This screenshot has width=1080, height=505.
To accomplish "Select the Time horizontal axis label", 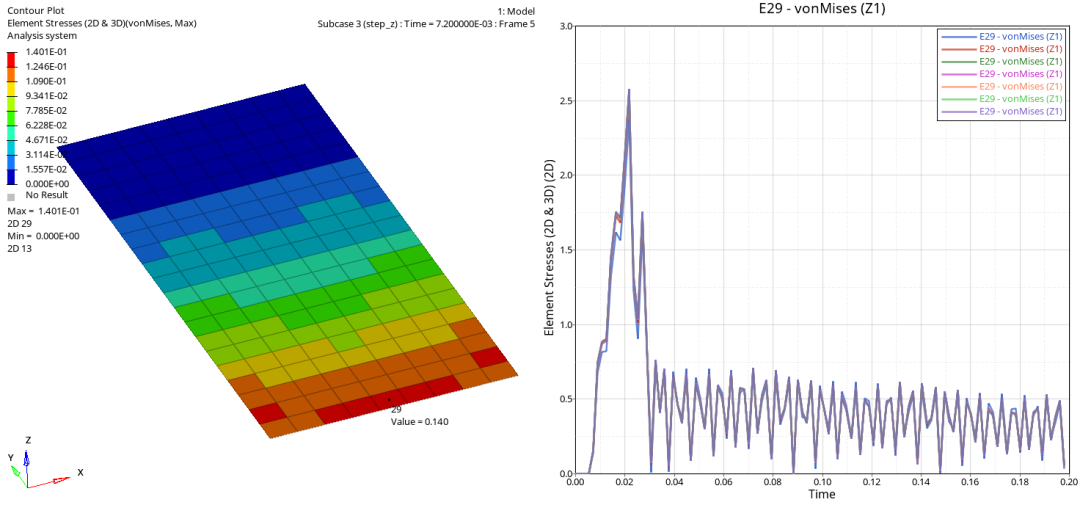I will click(822, 494).
